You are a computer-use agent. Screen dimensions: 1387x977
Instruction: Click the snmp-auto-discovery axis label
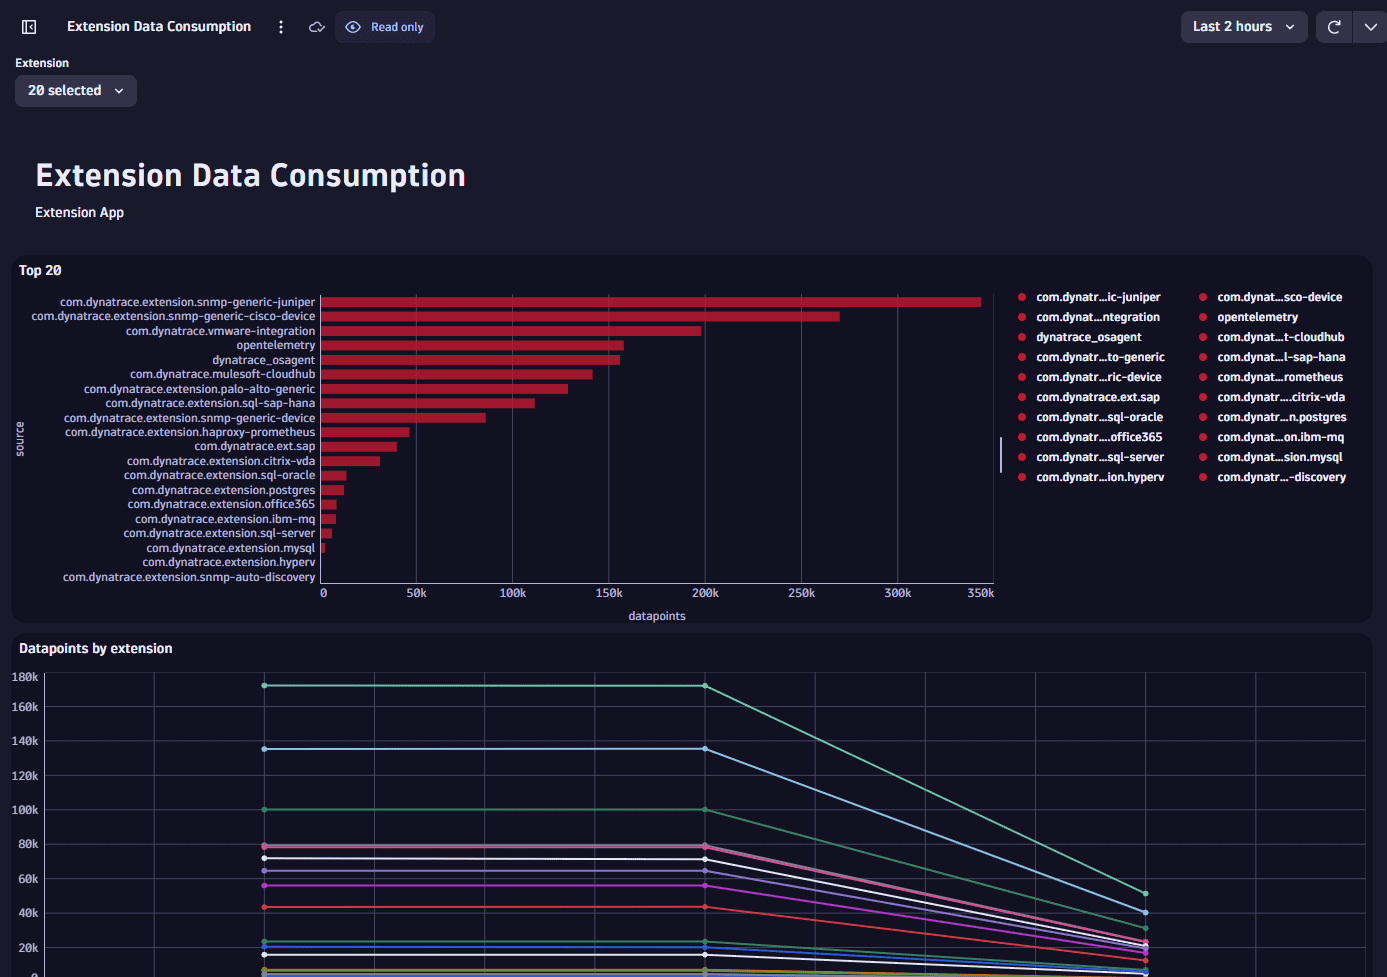click(x=189, y=577)
